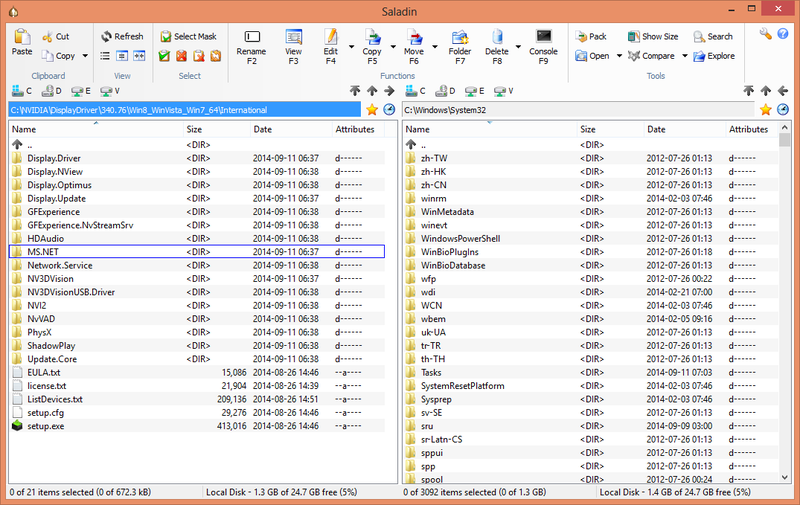This screenshot has height=505, width=800.
Task: Sort right panel by Date column
Action: click(x=685, y=130)
